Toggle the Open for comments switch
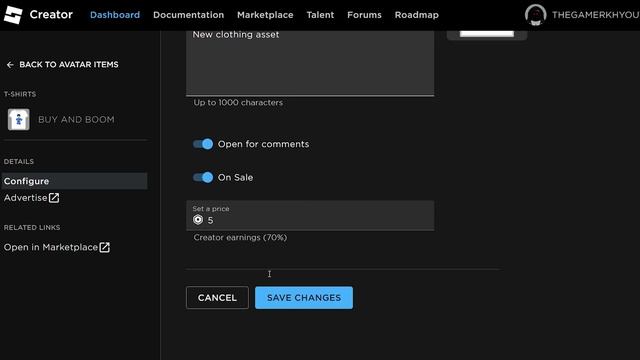The height and width of the screenshot is (360, 640). 203,144
